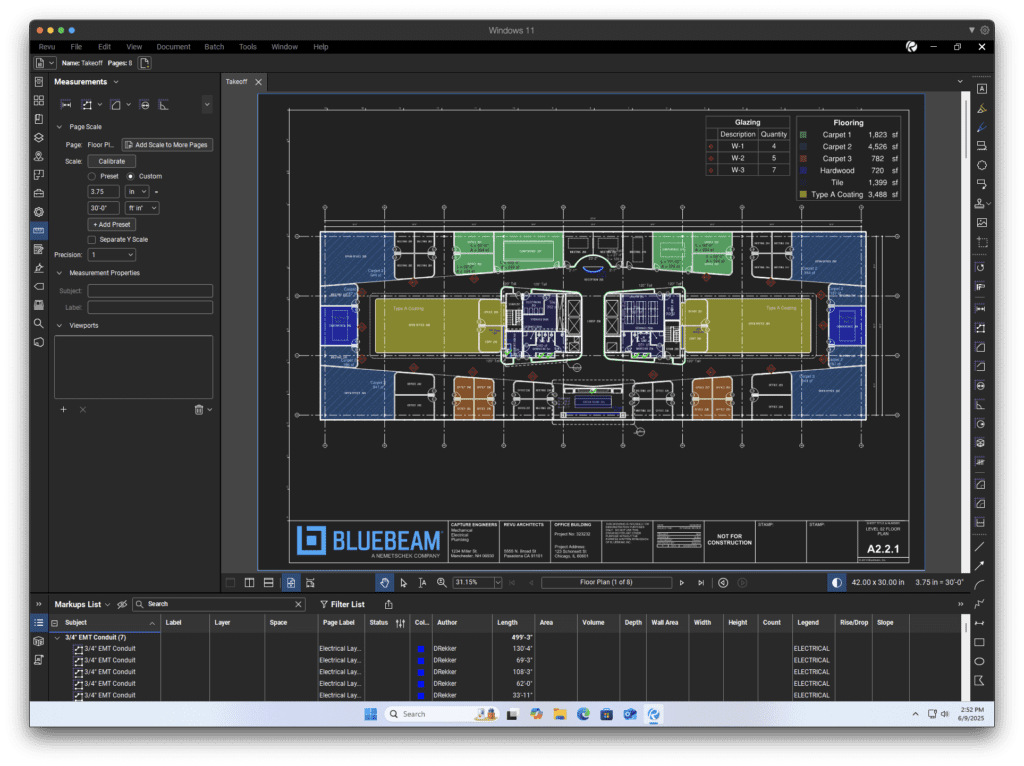
Task: Select the Length measurement tool
Action: coord(66,104)
